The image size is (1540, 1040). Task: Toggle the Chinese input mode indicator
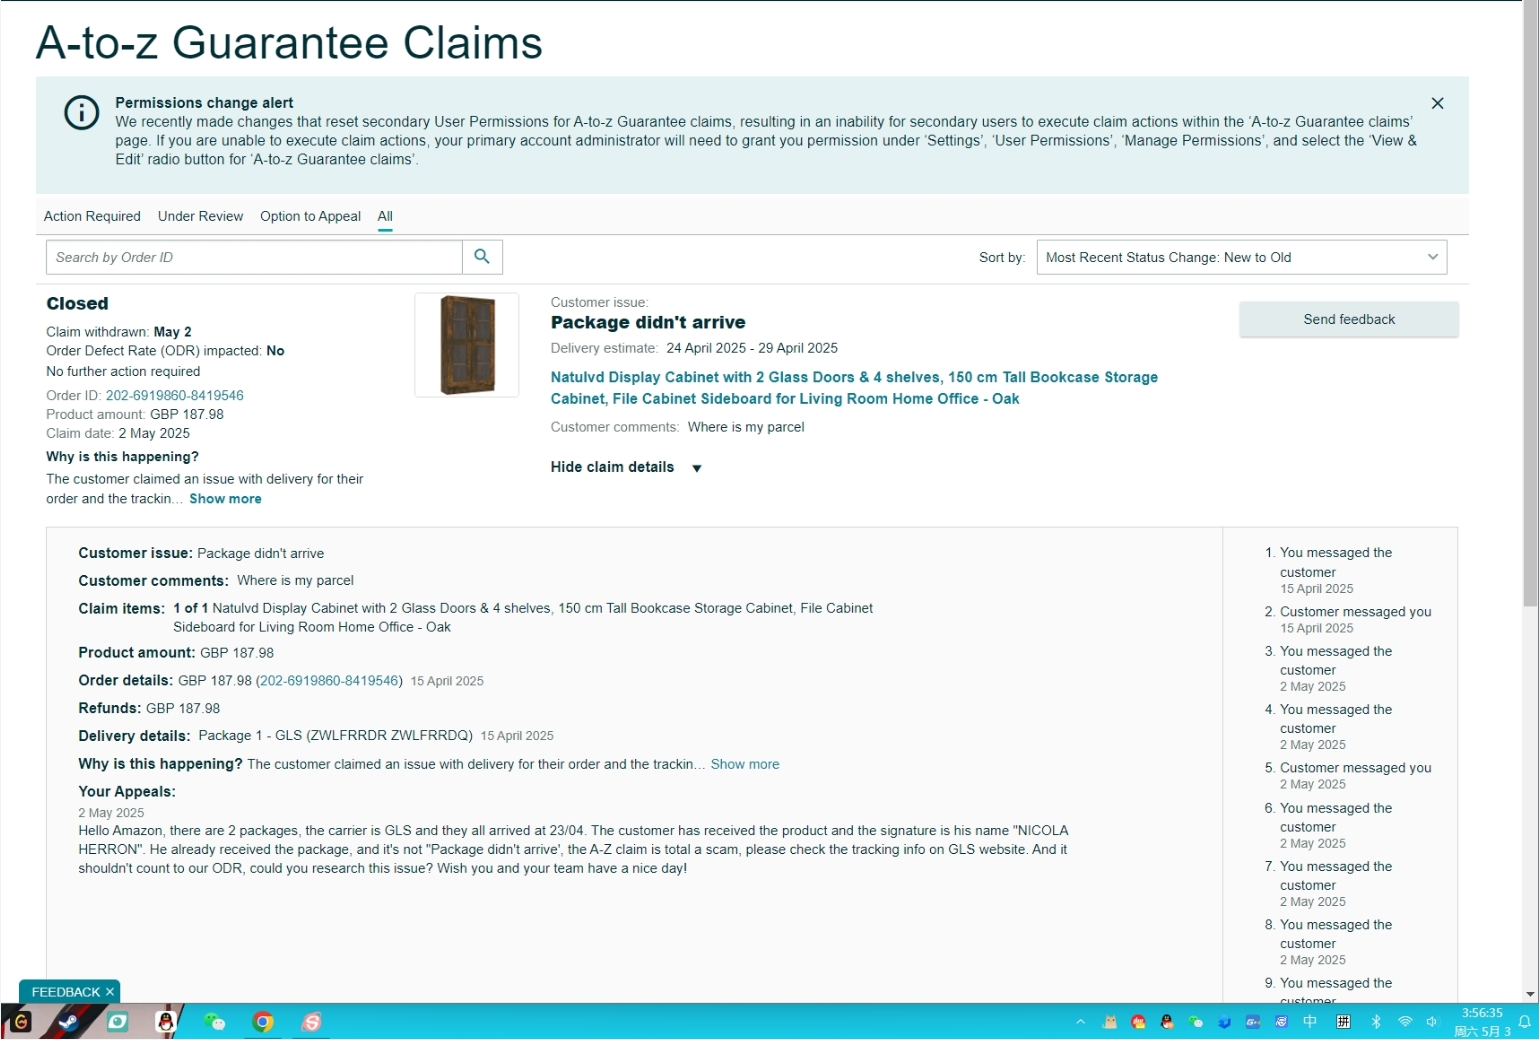pyautogui.click(x=1311, y=1022)
